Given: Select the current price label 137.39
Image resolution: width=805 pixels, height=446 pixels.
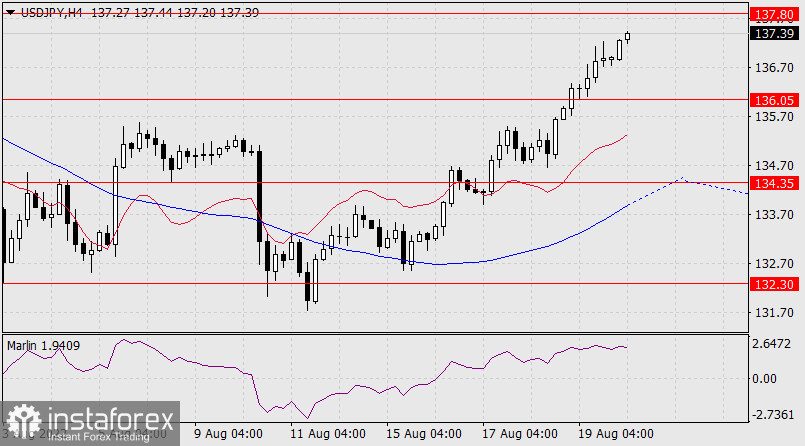Looking at the screenshot, I should (774, 34).
